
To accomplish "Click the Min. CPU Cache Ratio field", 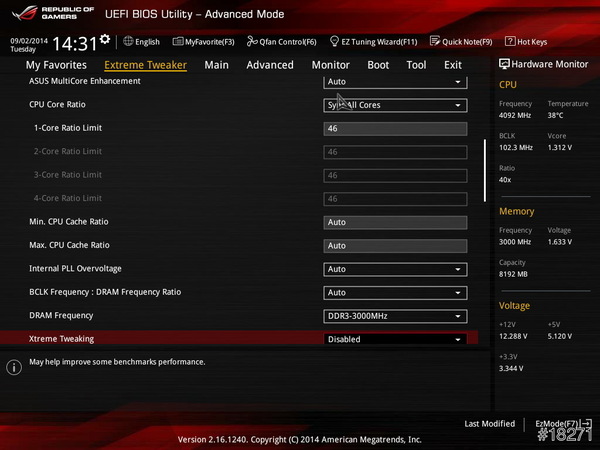I will pos(395,222).
